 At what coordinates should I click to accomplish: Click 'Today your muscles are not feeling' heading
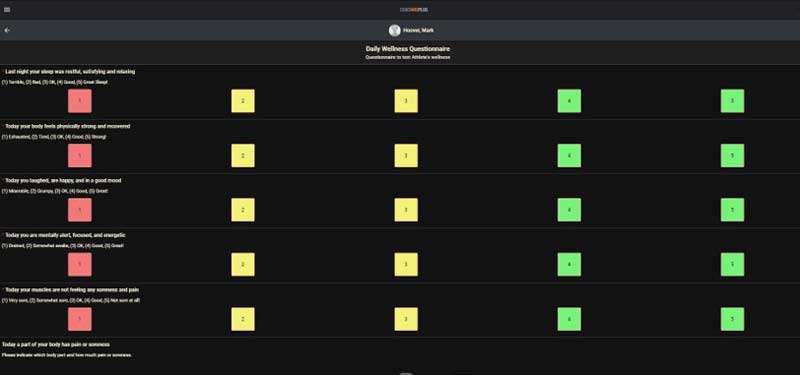click(72, 290)
